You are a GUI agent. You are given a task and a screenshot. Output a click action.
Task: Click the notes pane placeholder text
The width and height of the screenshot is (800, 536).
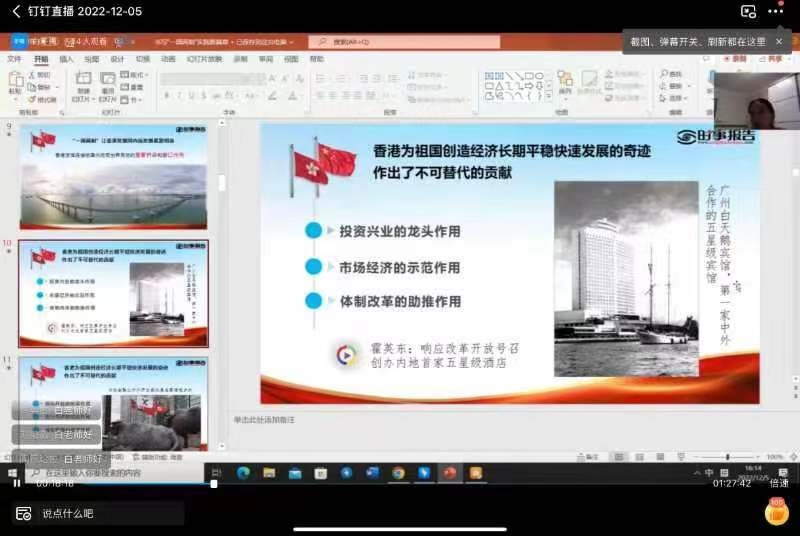[264, 420]
